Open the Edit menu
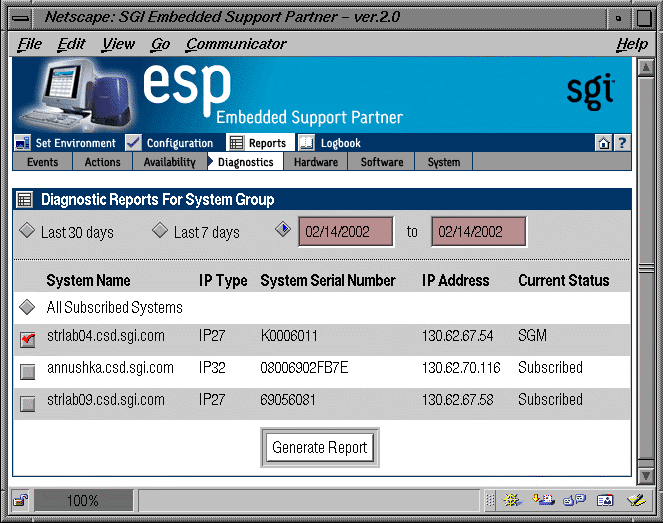The height and width of the screenshot is (523, 663). tap(71, 44)
